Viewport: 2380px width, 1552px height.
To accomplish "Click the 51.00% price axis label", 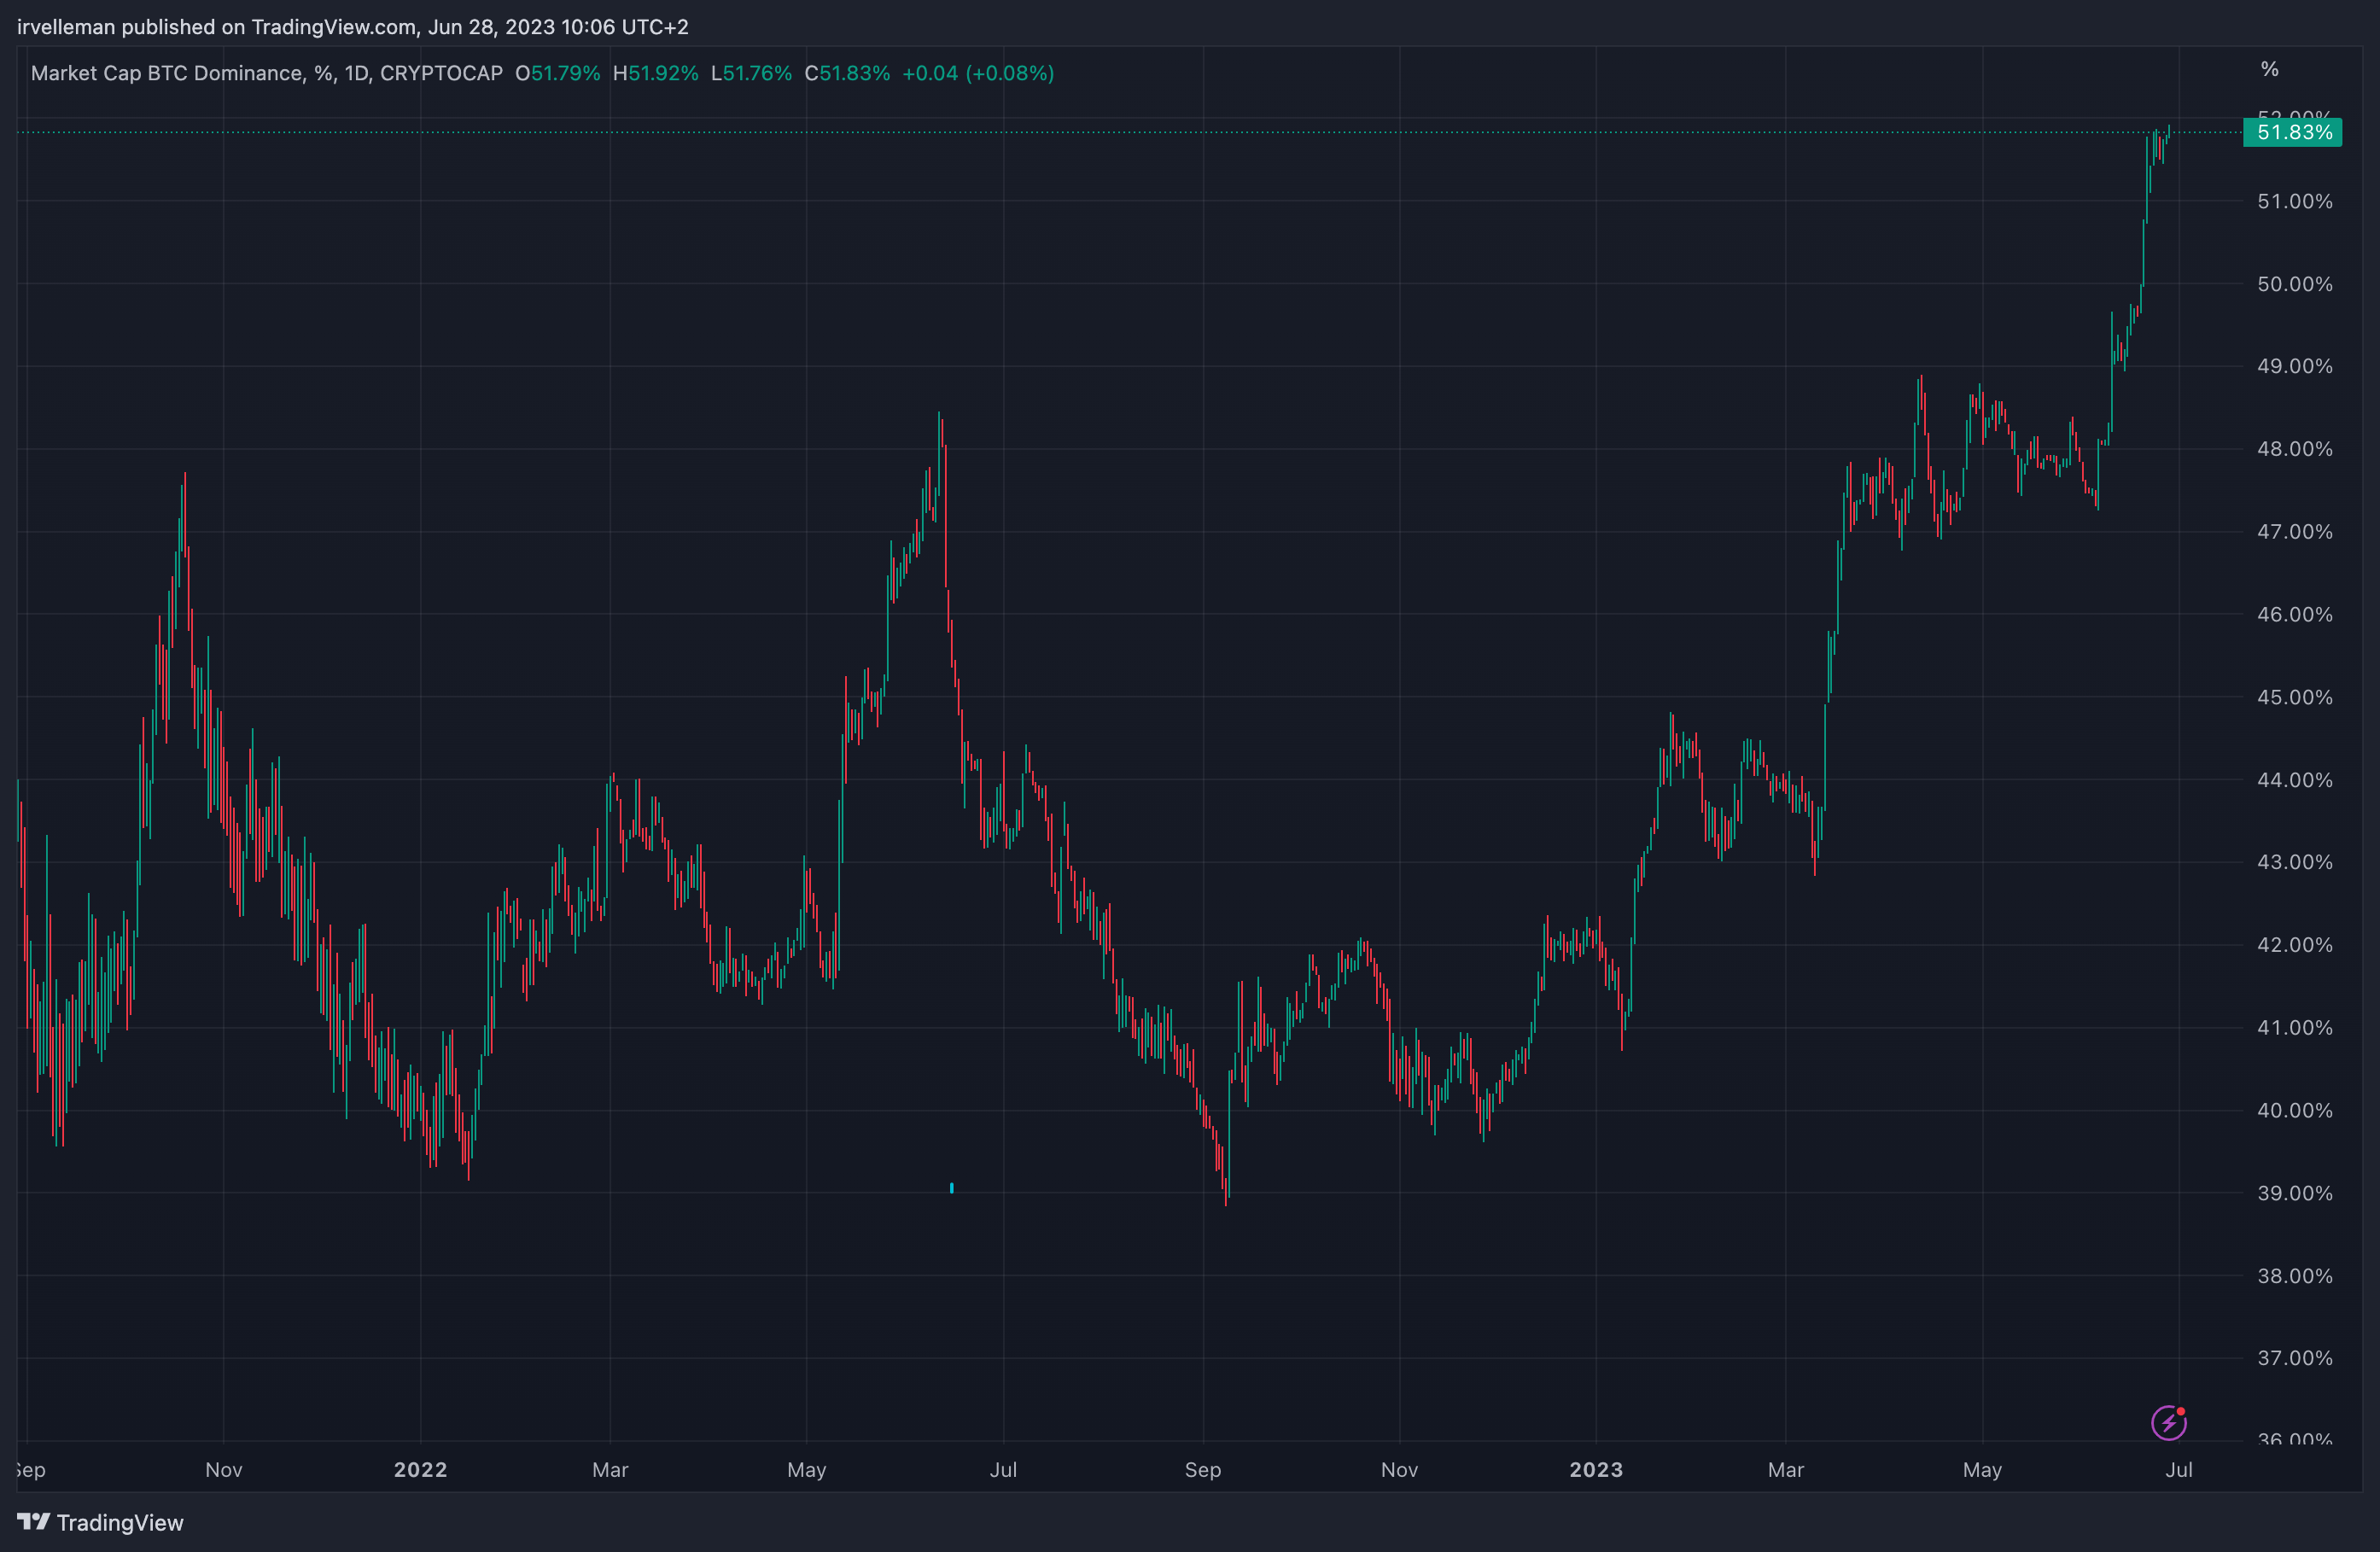I will [x=2294, y=201].
